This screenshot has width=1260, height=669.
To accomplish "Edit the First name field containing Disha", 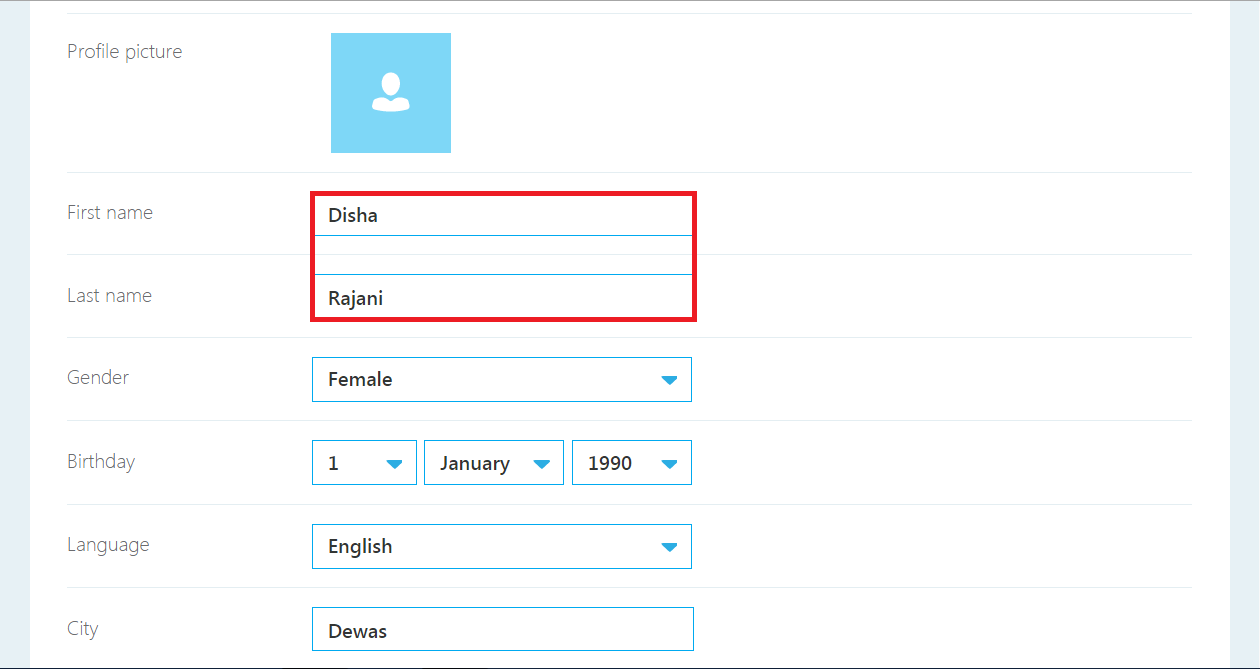I will (503, 215).
